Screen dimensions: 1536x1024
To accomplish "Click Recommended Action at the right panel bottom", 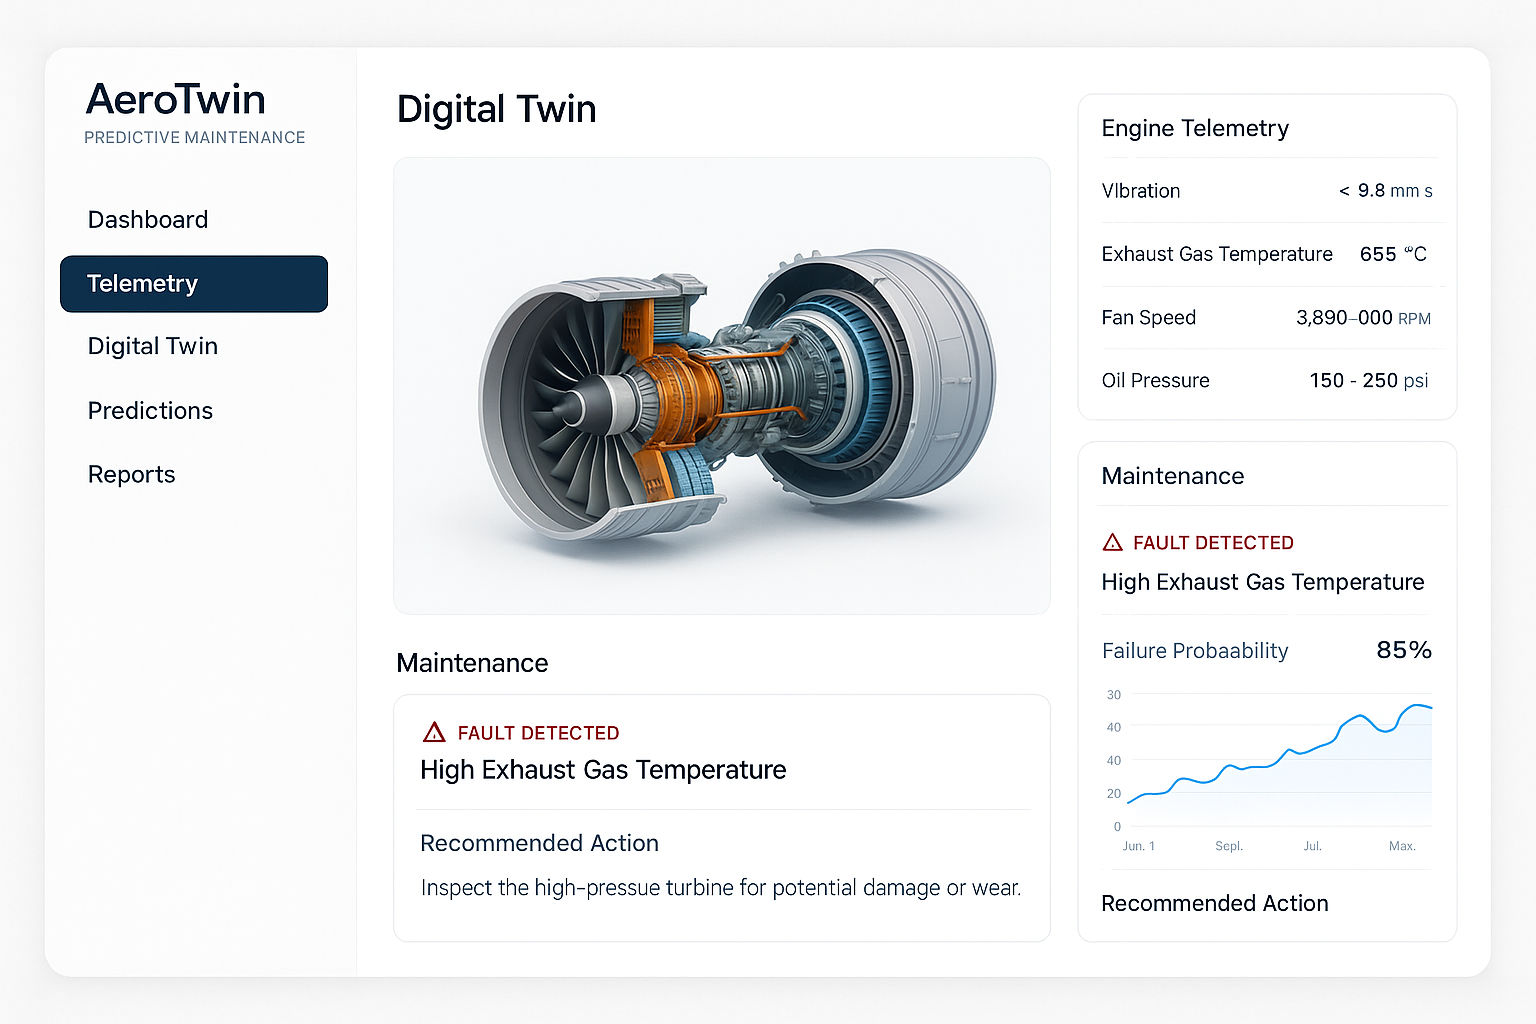I will click(1215, 904).
